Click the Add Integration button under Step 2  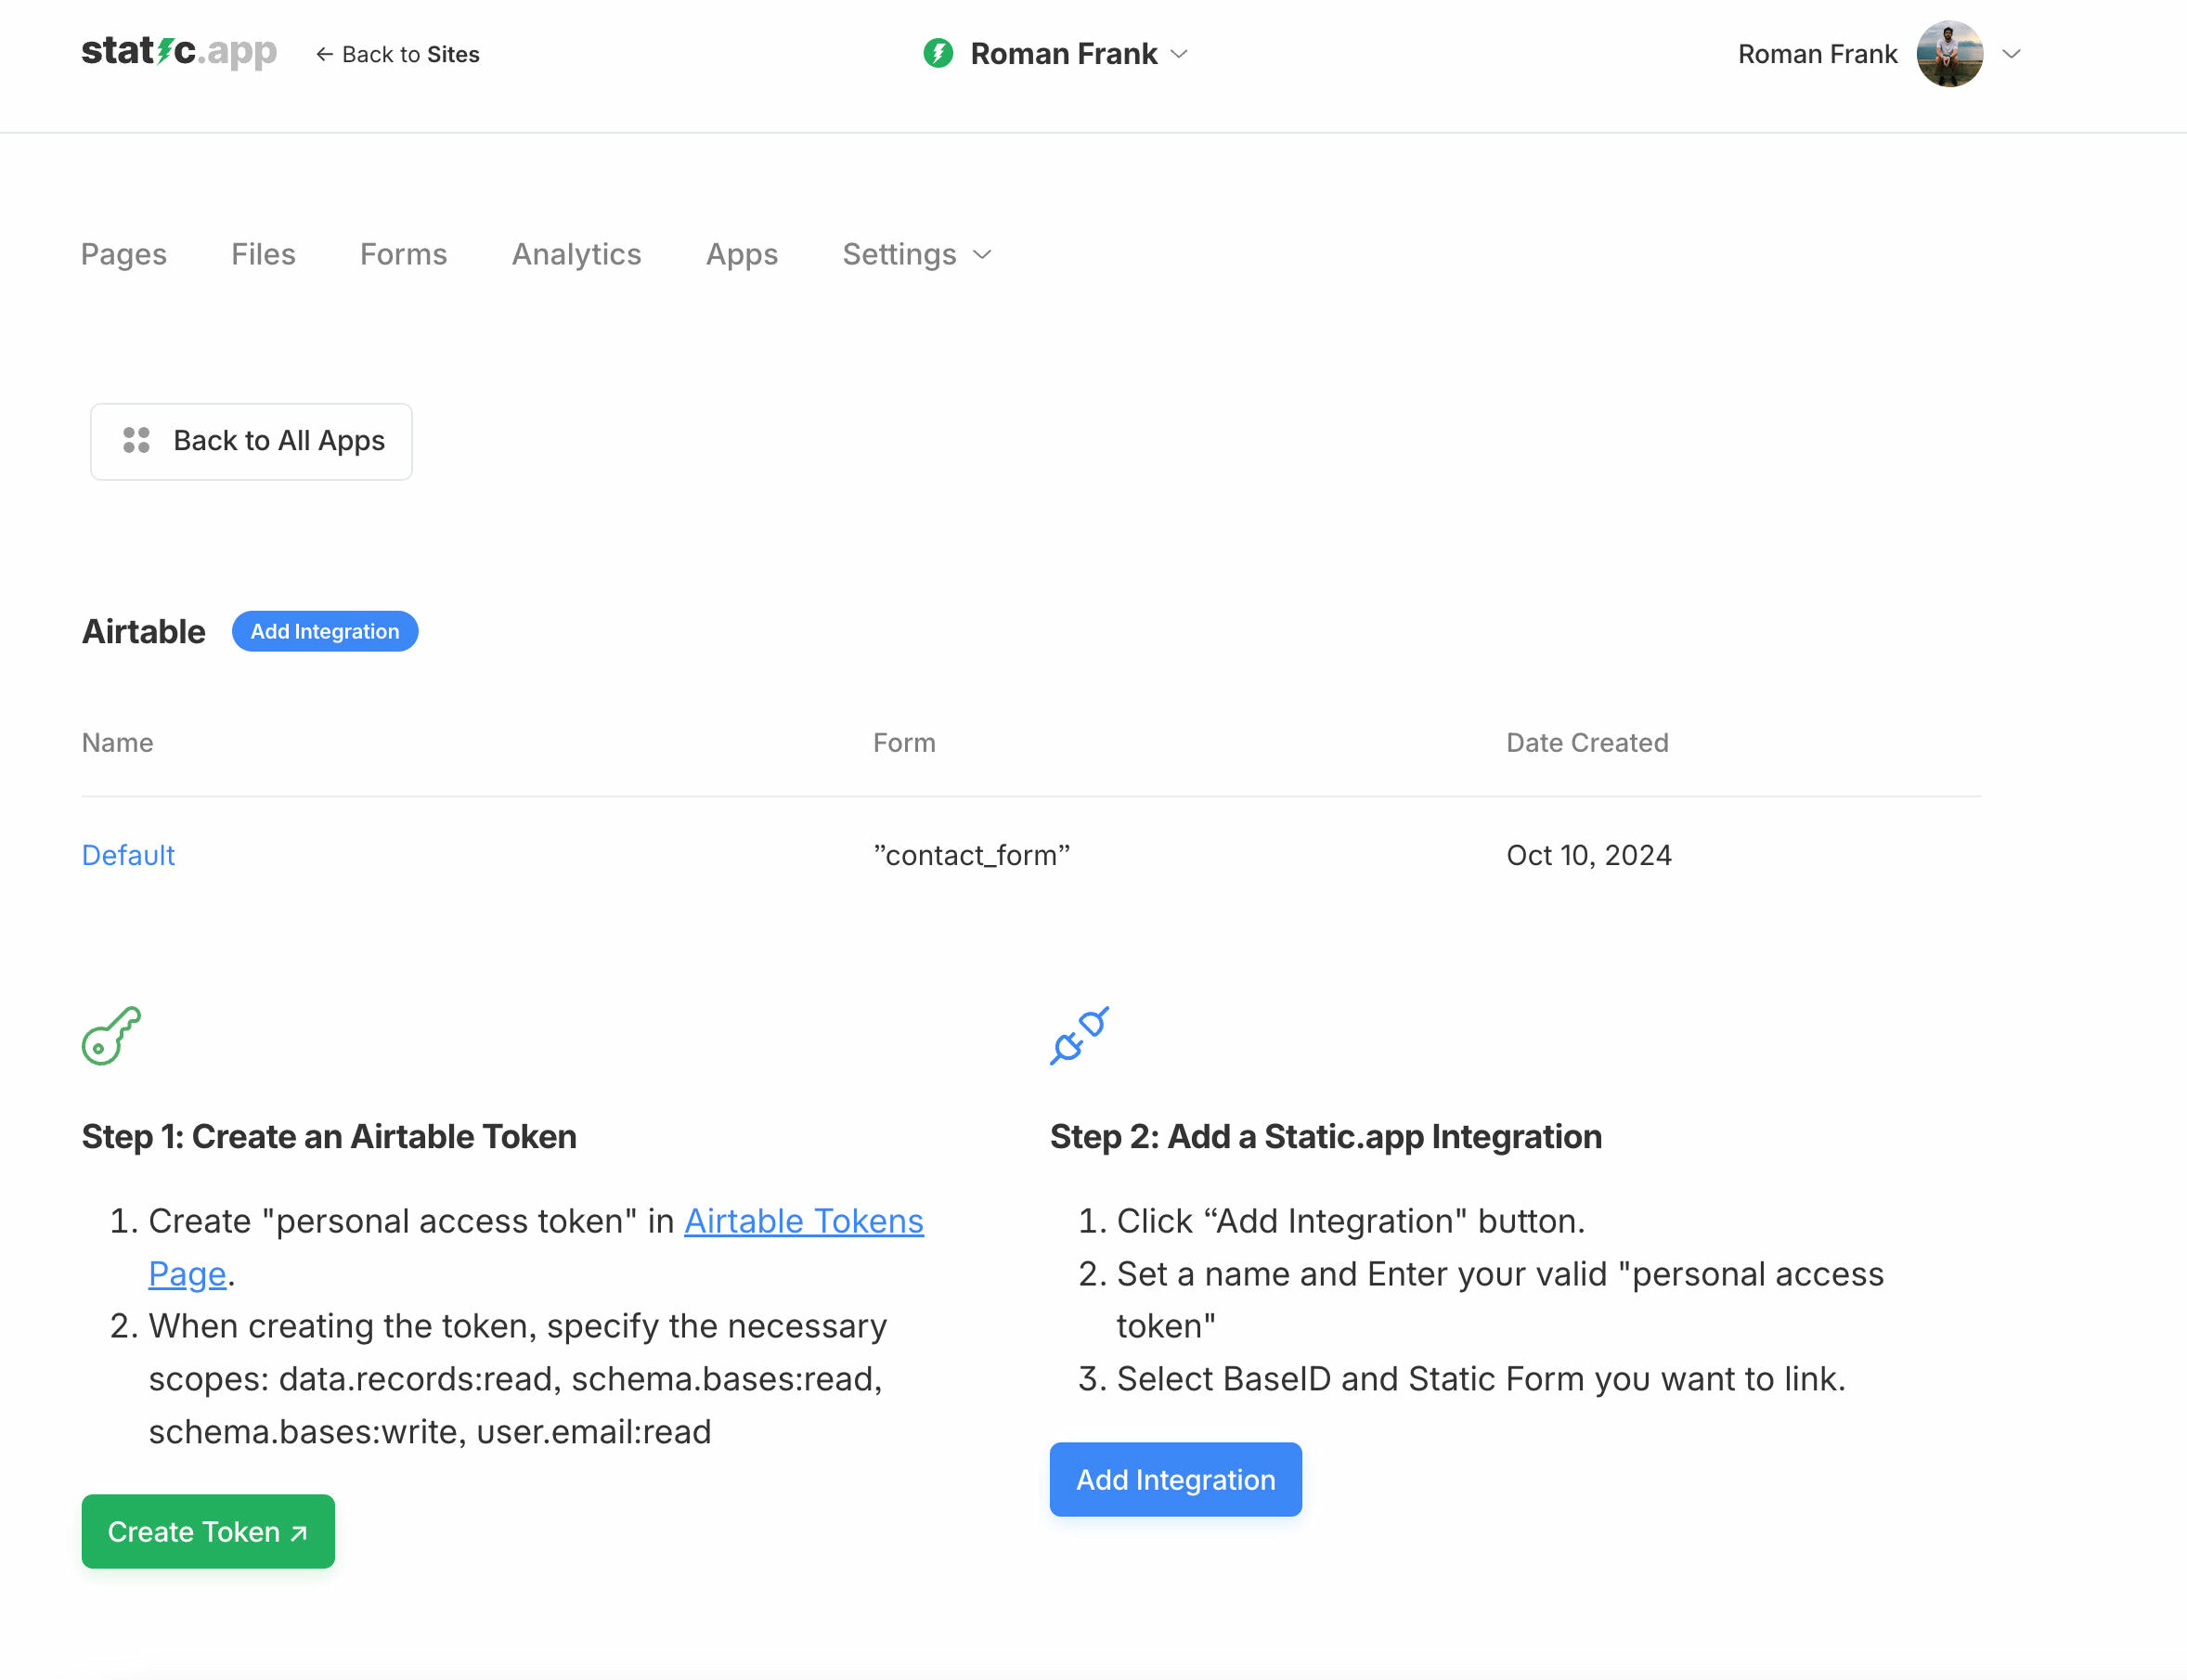click(x=1175, y=1479)
